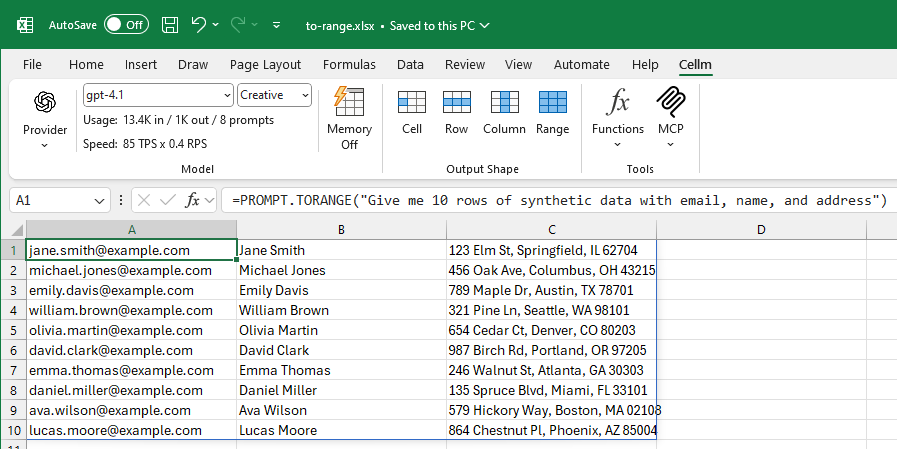Switch to the Page Layout tab
This screenshot has width=897, height=449.
click(x=265, y=65)
